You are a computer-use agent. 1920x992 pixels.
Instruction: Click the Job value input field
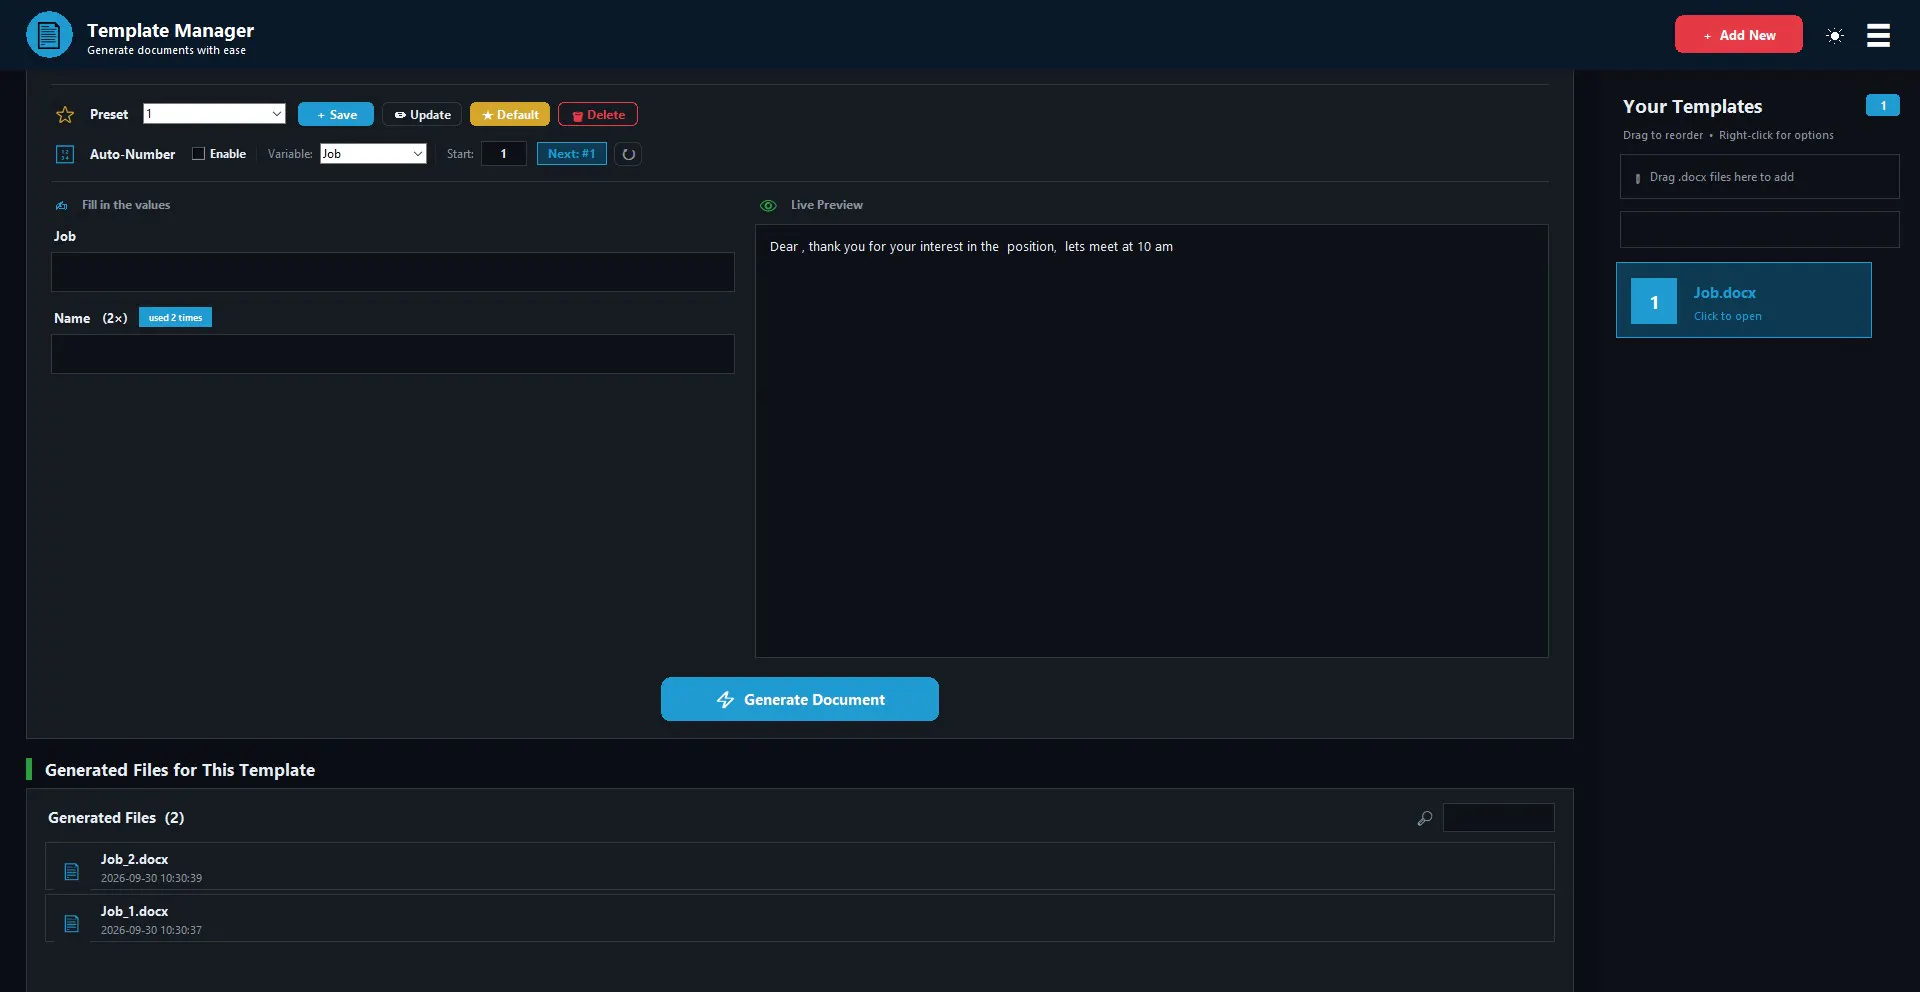[393, 272]
